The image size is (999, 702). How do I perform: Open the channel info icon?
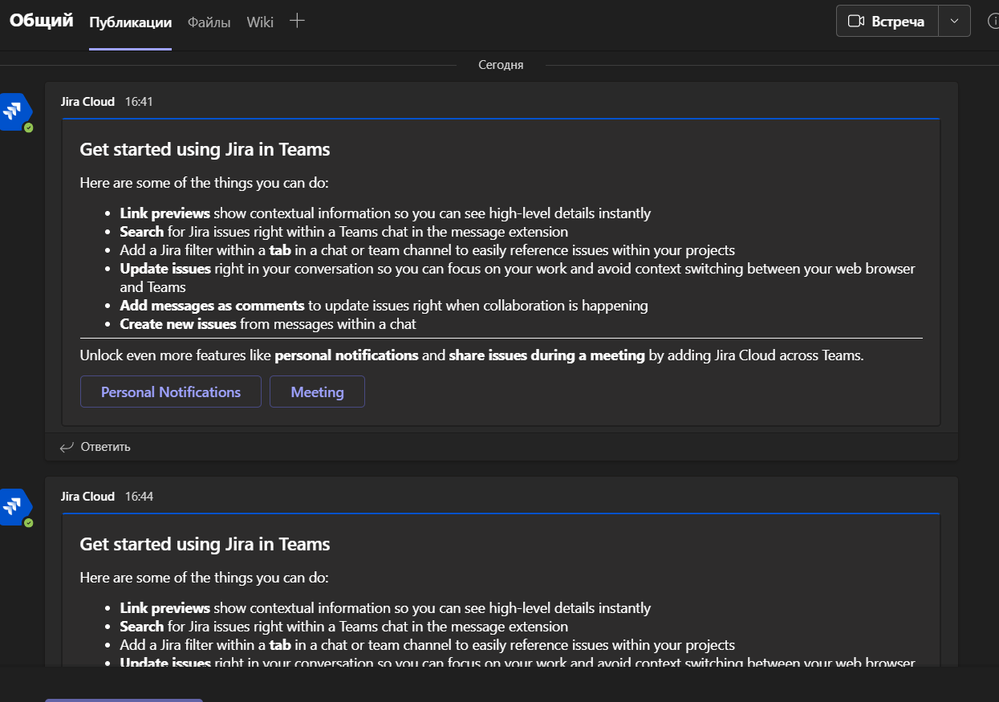(993, 21)
